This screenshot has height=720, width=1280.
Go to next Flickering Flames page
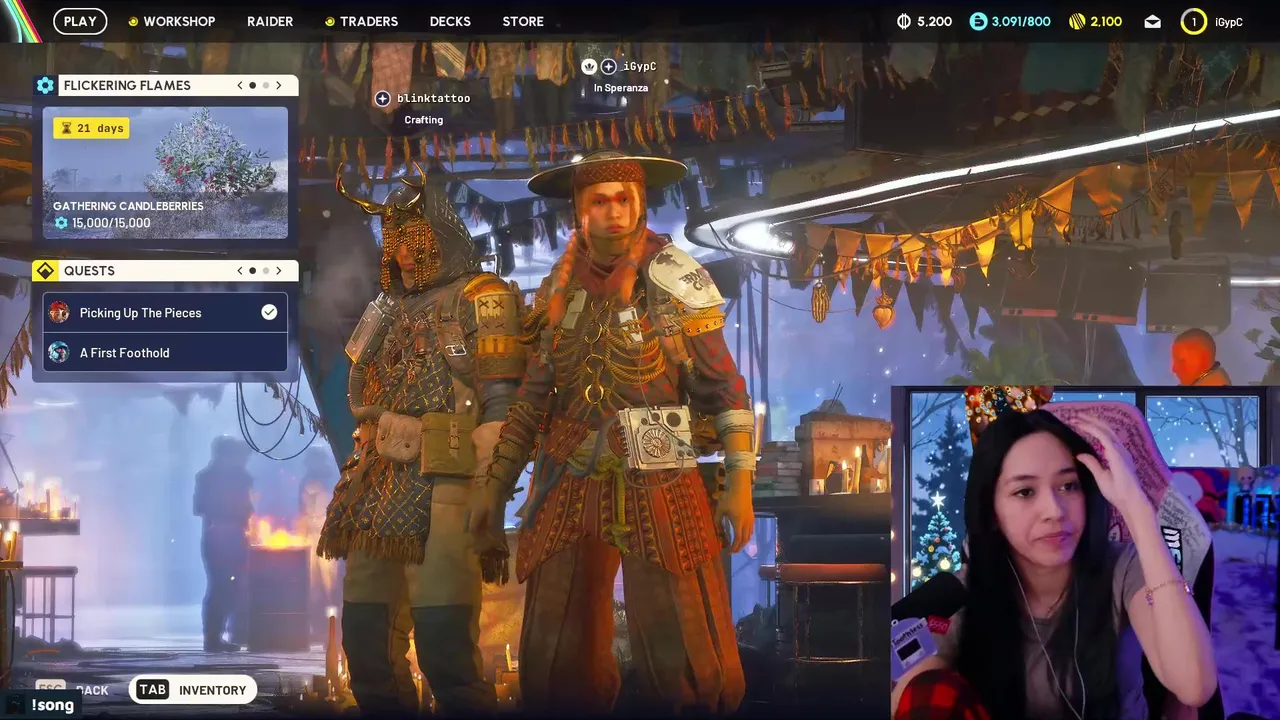pos(279,85)
